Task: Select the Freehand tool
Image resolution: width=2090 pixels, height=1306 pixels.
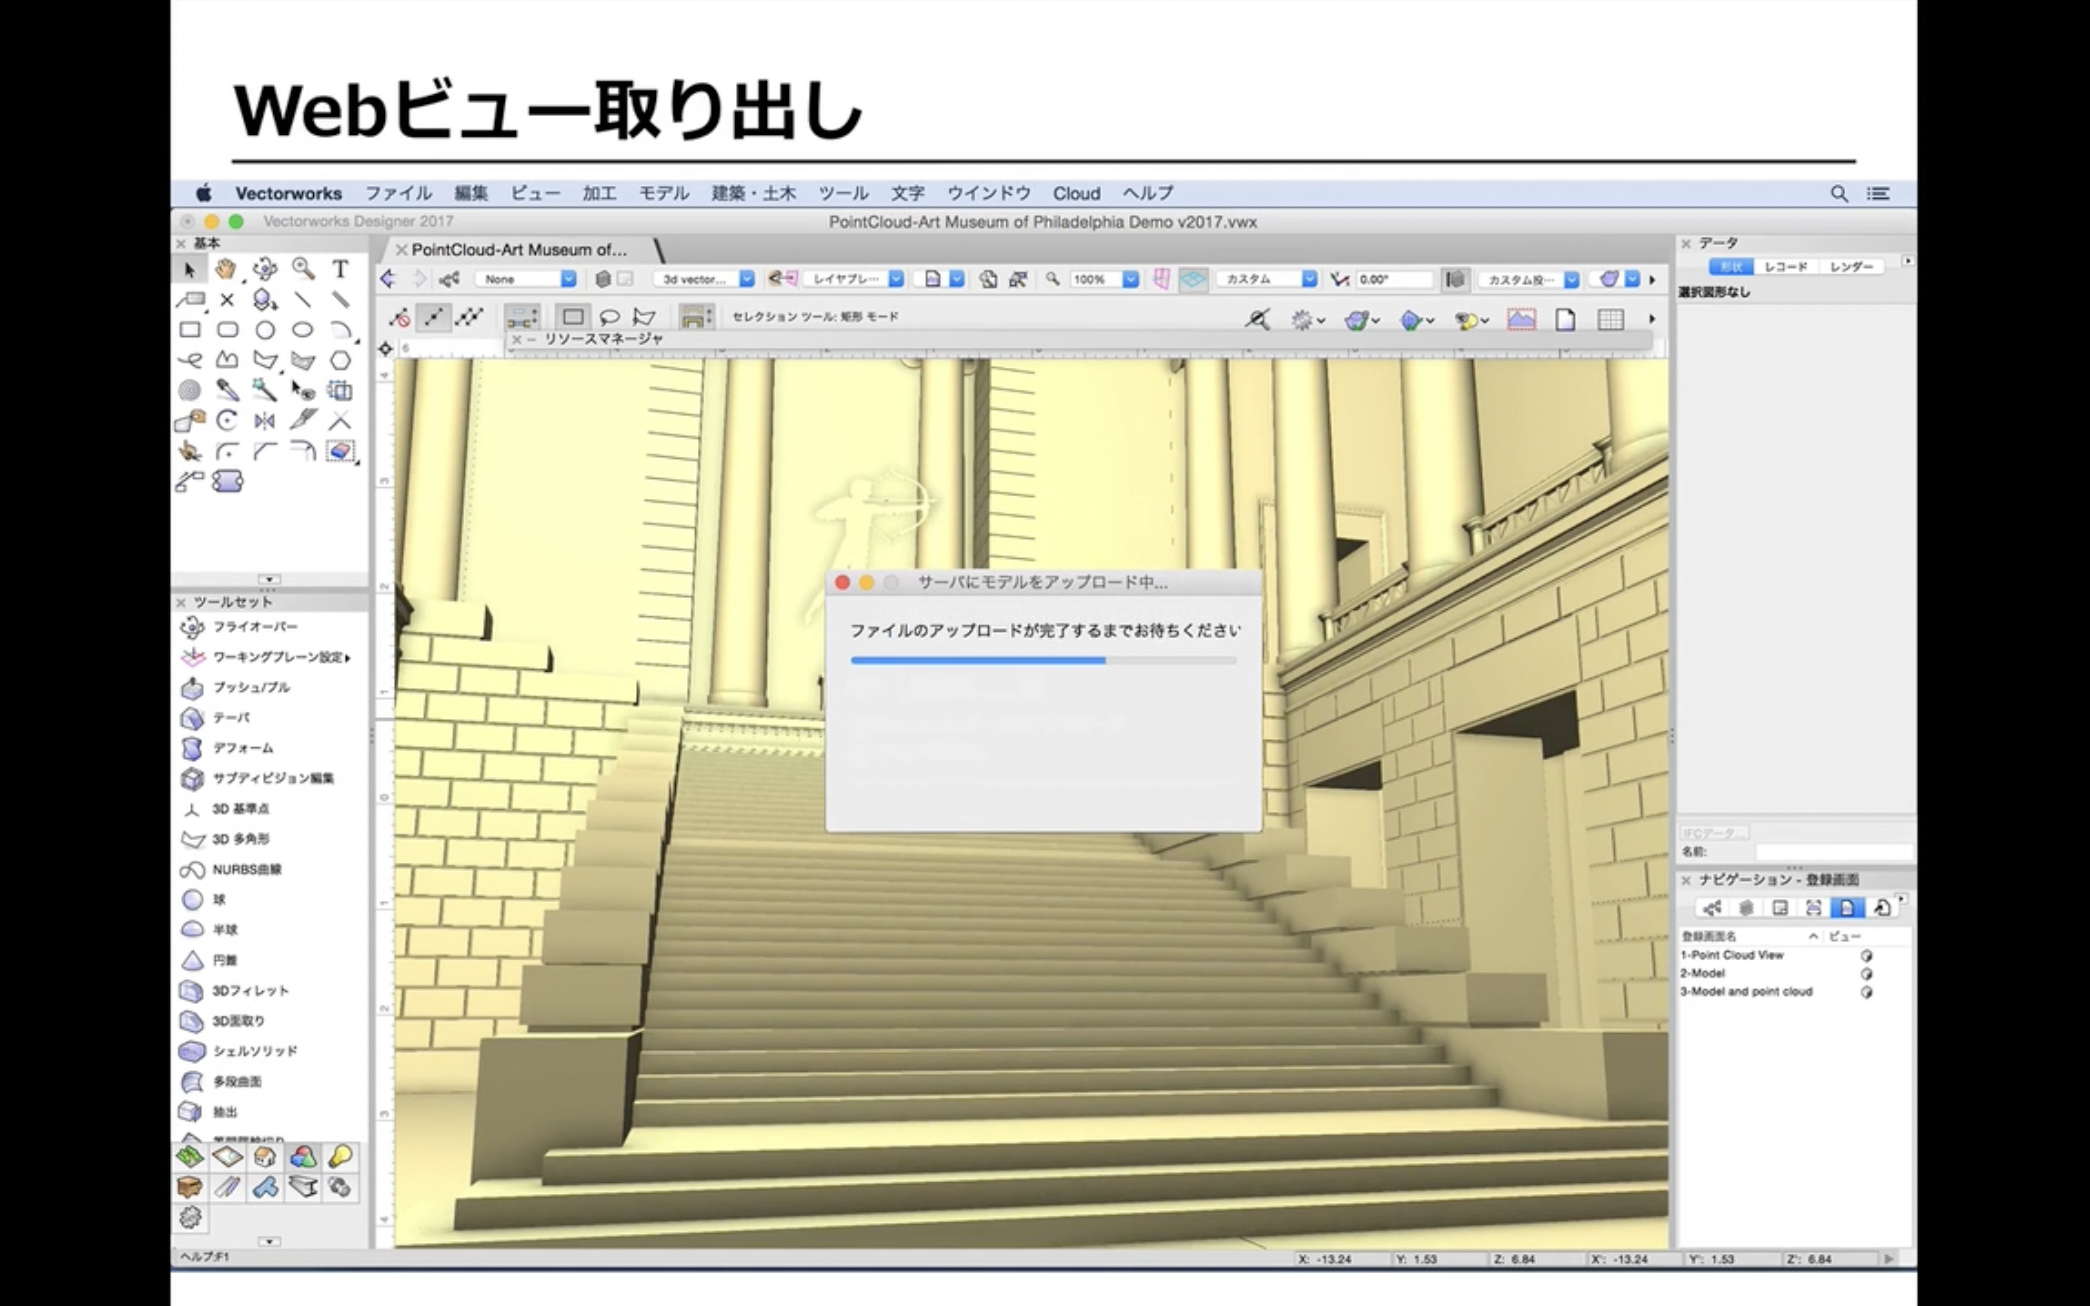Action: click(189, 360)
